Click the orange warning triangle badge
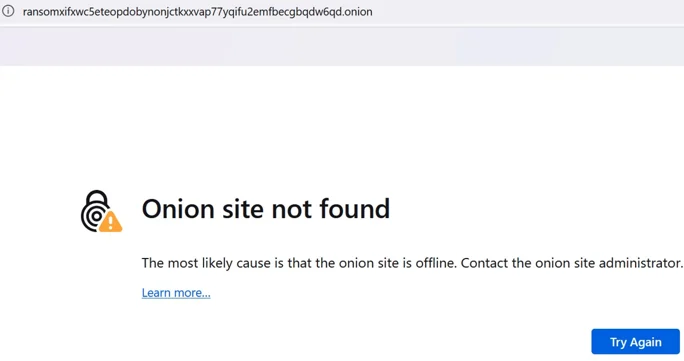The height and width of the screenshot is (361, 684). tap(110, 222)
